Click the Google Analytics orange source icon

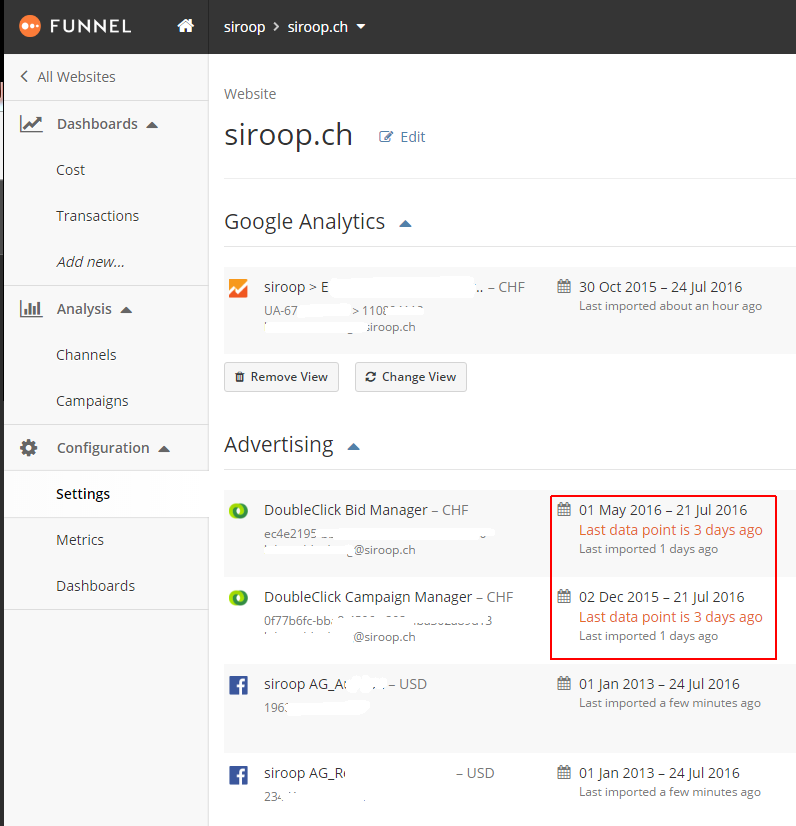click(238, 288)
